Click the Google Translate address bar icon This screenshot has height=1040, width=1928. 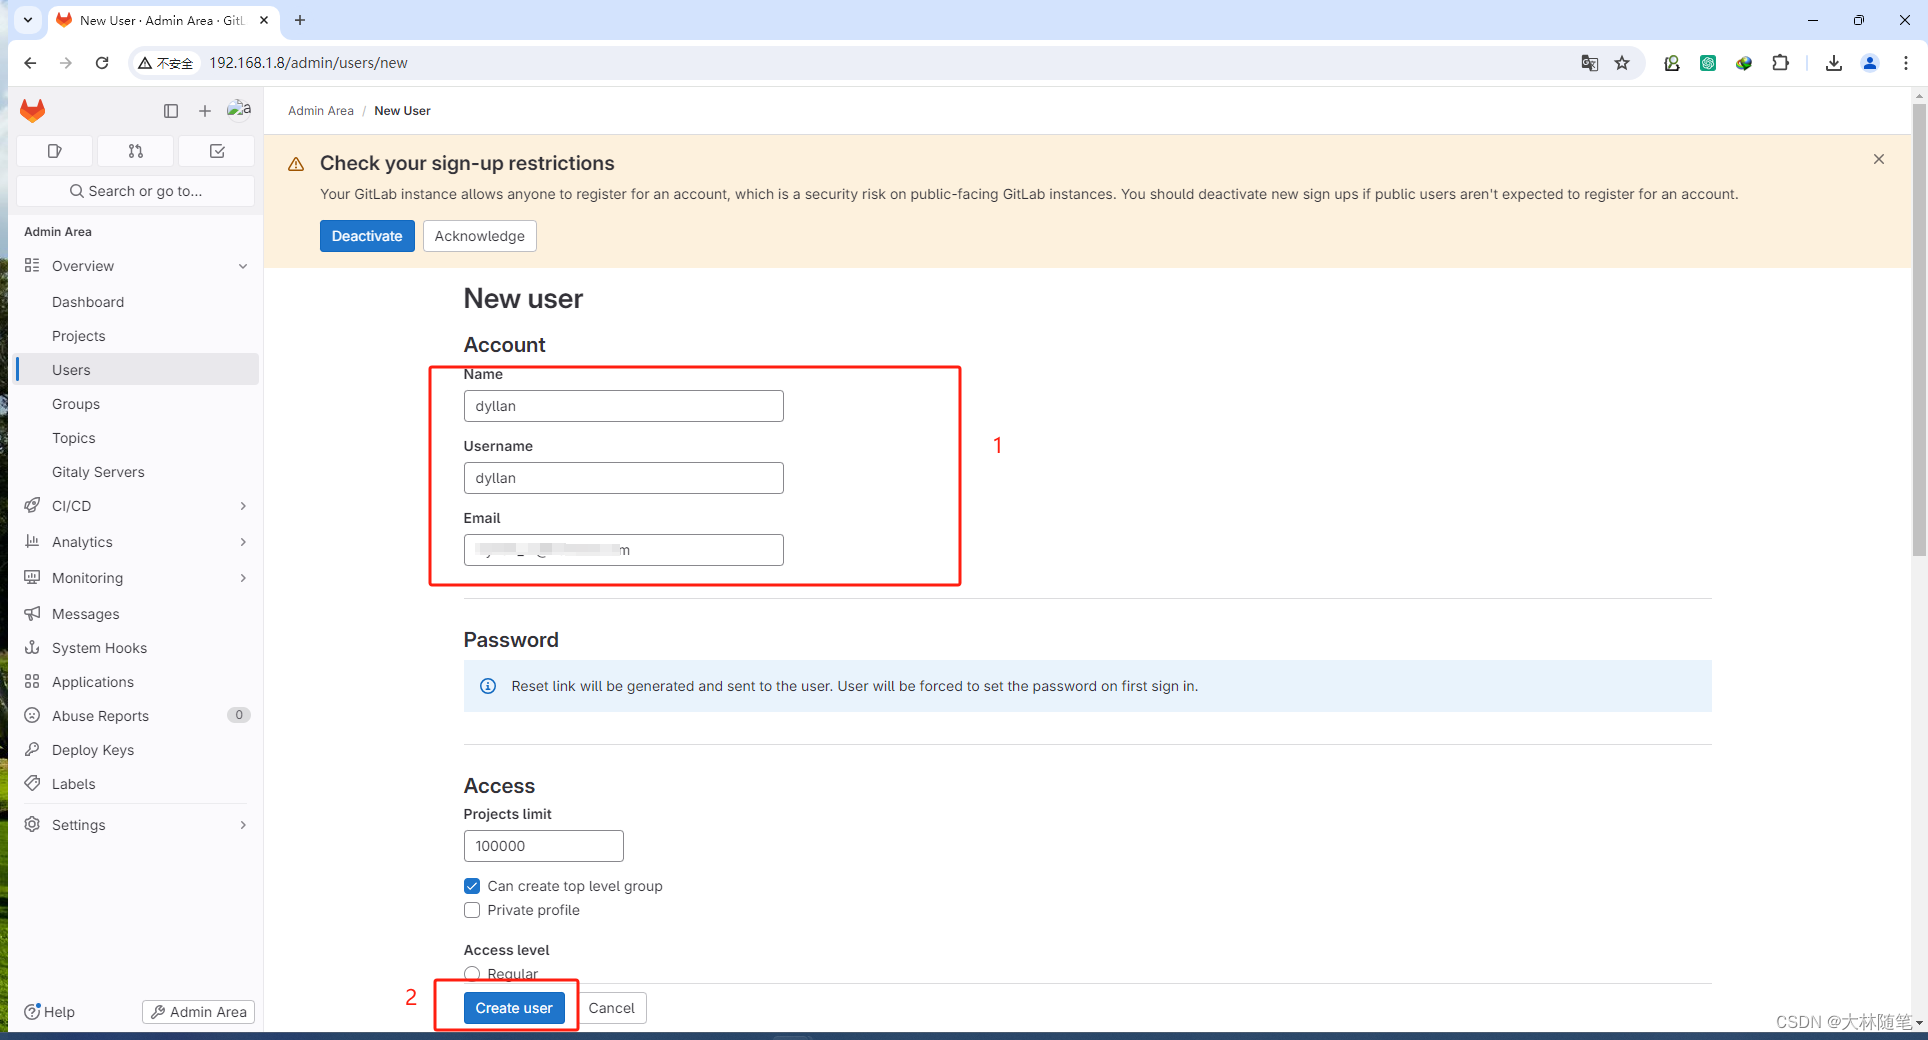pos(1588,62)
